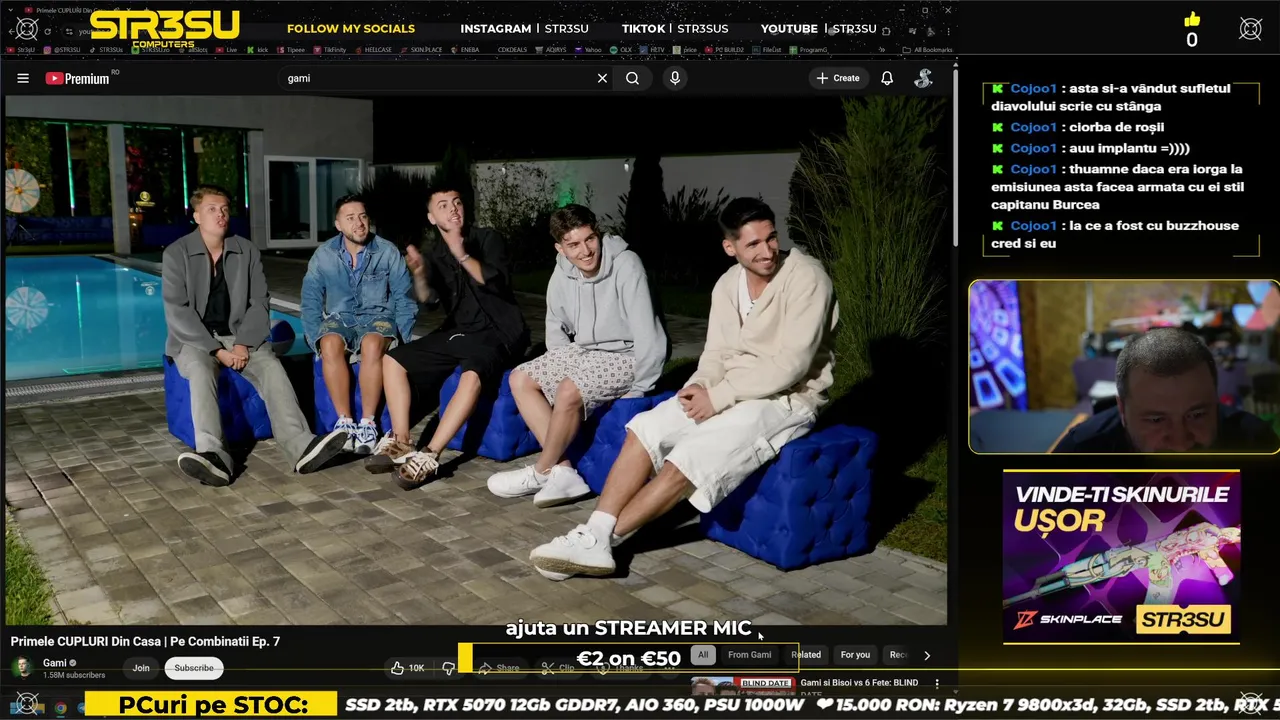Screen dimensions: 1280x720
Task: Open the HELLCASE bookmark
Action: (372, 49)
